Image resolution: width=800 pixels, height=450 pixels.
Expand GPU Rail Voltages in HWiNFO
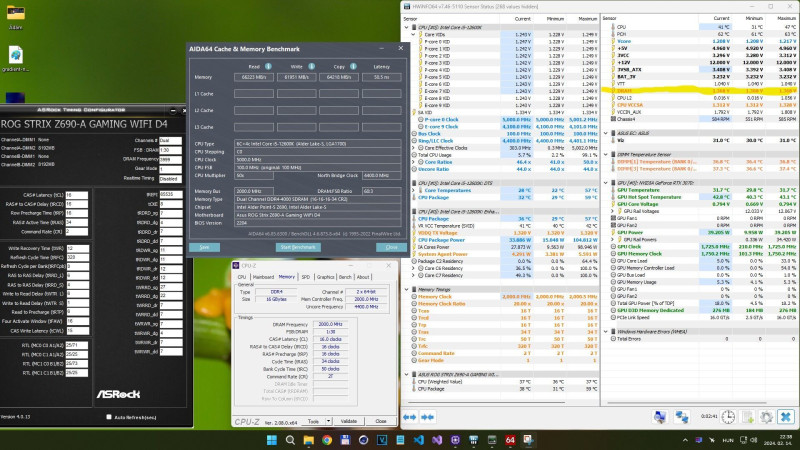point(613,211)
